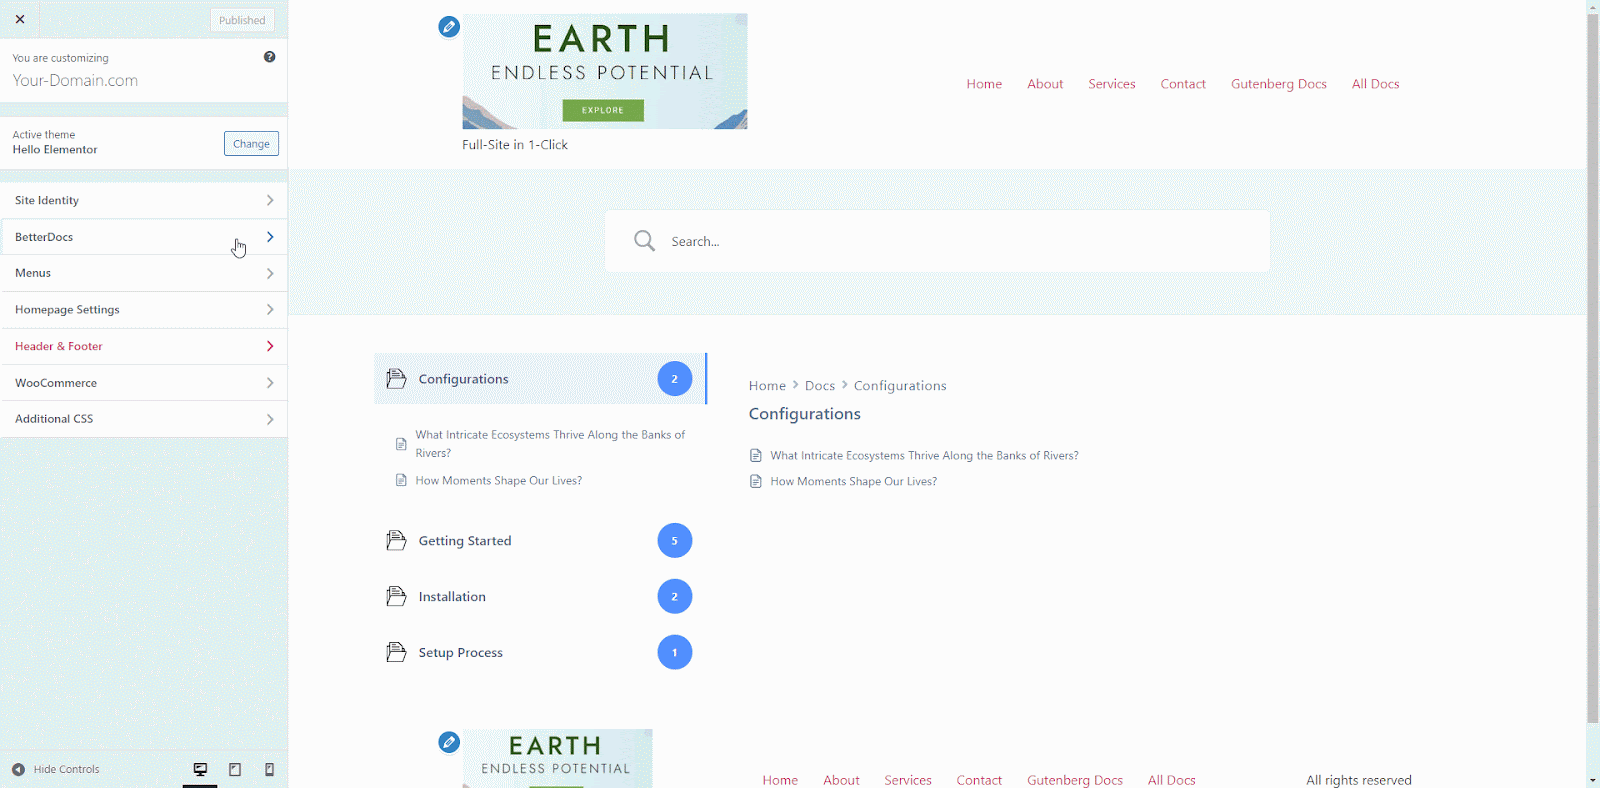Screen dimensions: 1600x788
Task: Open the BetterDocs customizer panel
Action: coord(144,237)
